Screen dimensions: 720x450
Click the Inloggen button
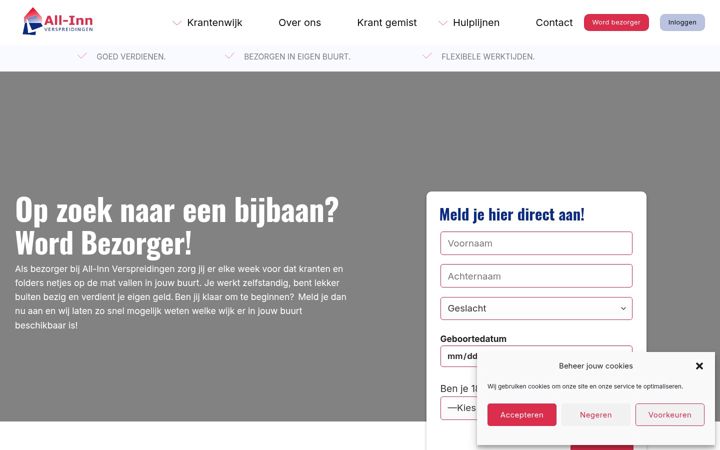pos(682,22)
